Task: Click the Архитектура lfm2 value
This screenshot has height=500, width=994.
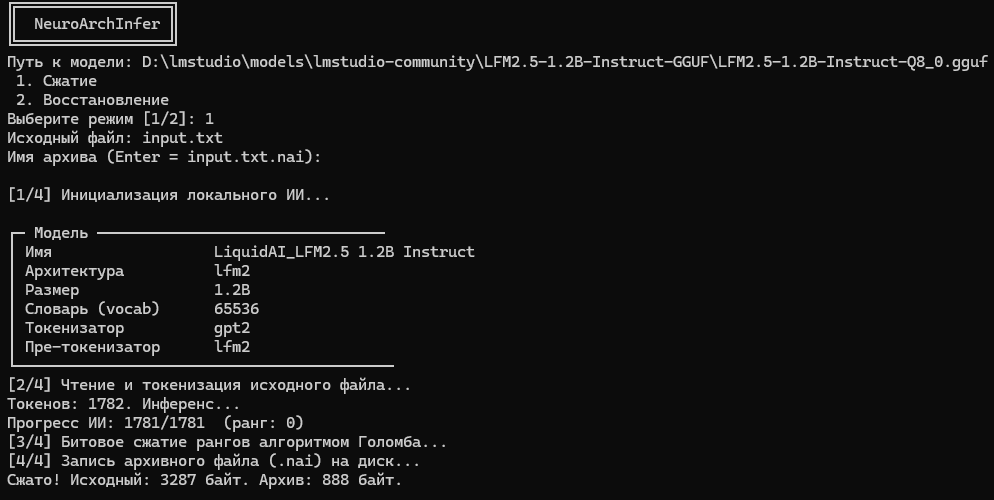Action: coord(232,271)
